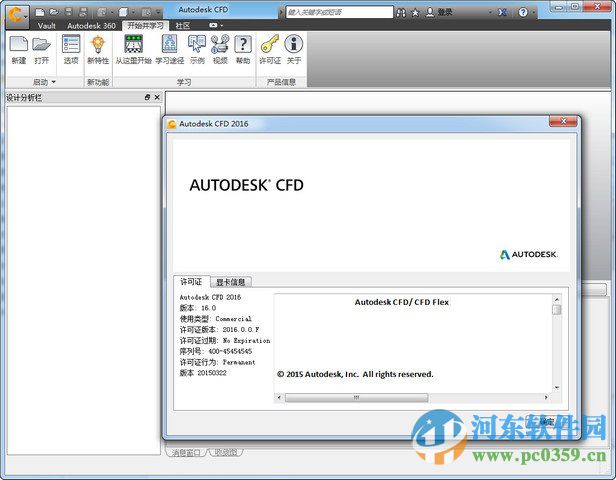616x480 pixels.
Task: Click the title bar help question icon
Action: point(522,12)
